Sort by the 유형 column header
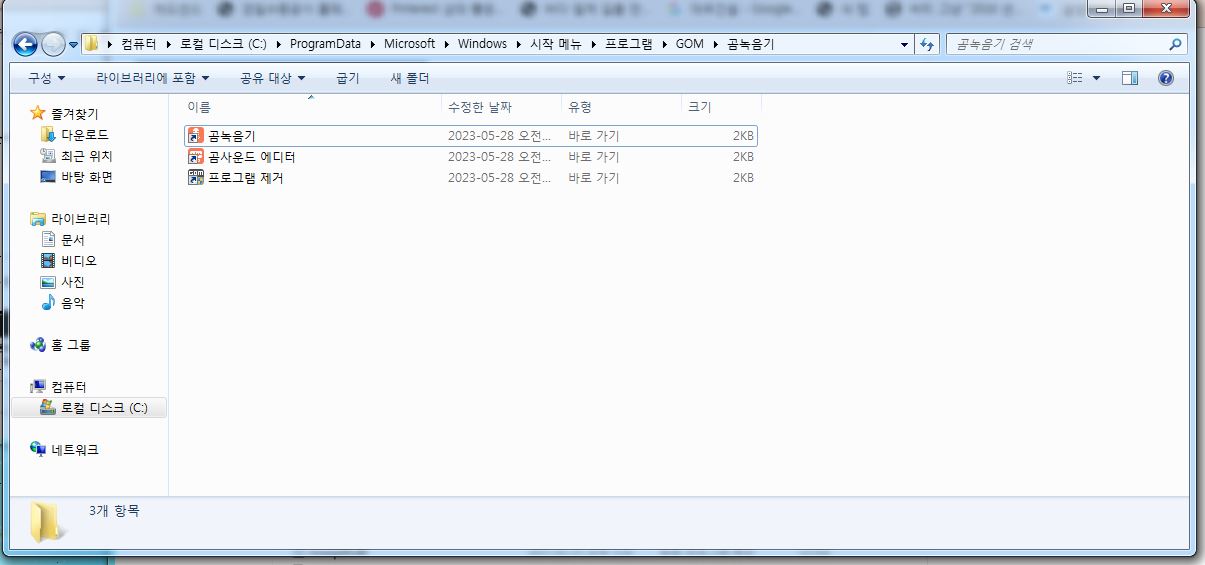Image resolution: width=1205 pixels, height=565 pixels. pos(621,107)
